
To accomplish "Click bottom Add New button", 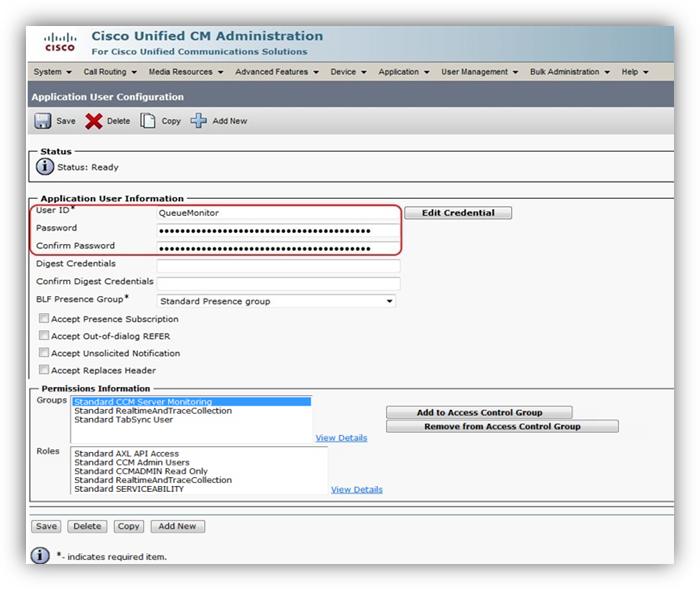I will point(177,526).
